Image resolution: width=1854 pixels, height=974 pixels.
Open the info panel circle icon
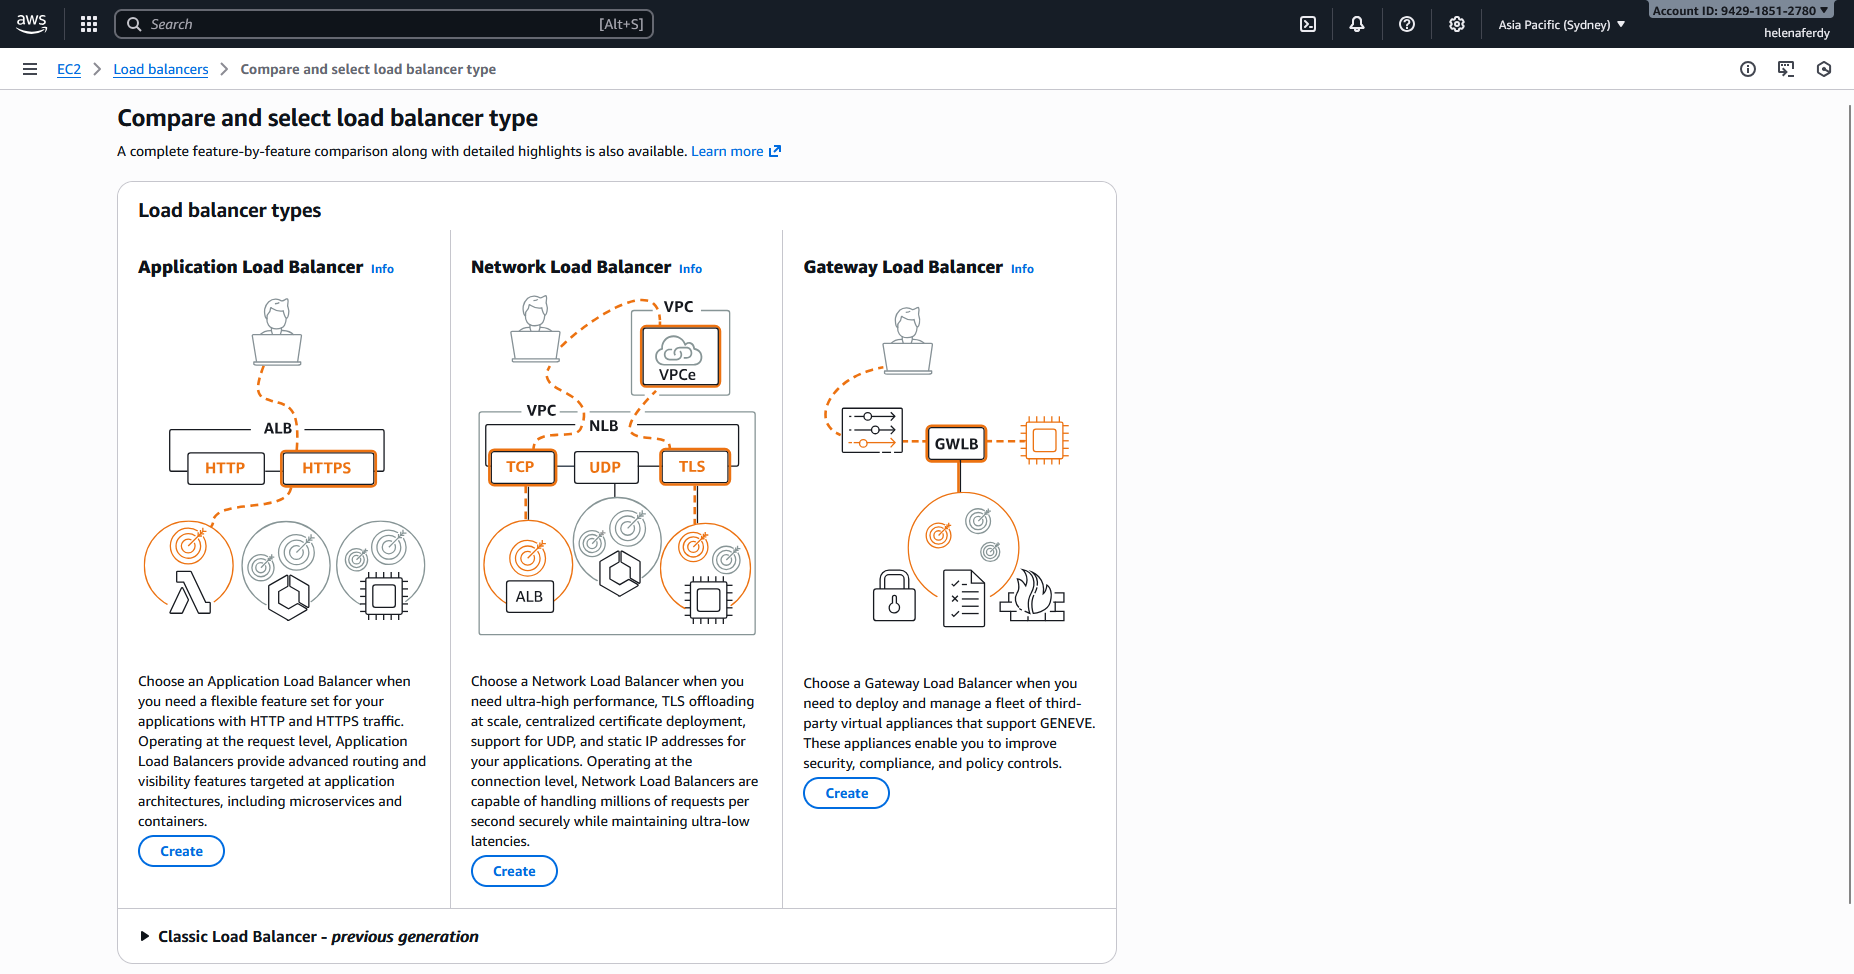pyautogui.click(x=1747, y=69)
